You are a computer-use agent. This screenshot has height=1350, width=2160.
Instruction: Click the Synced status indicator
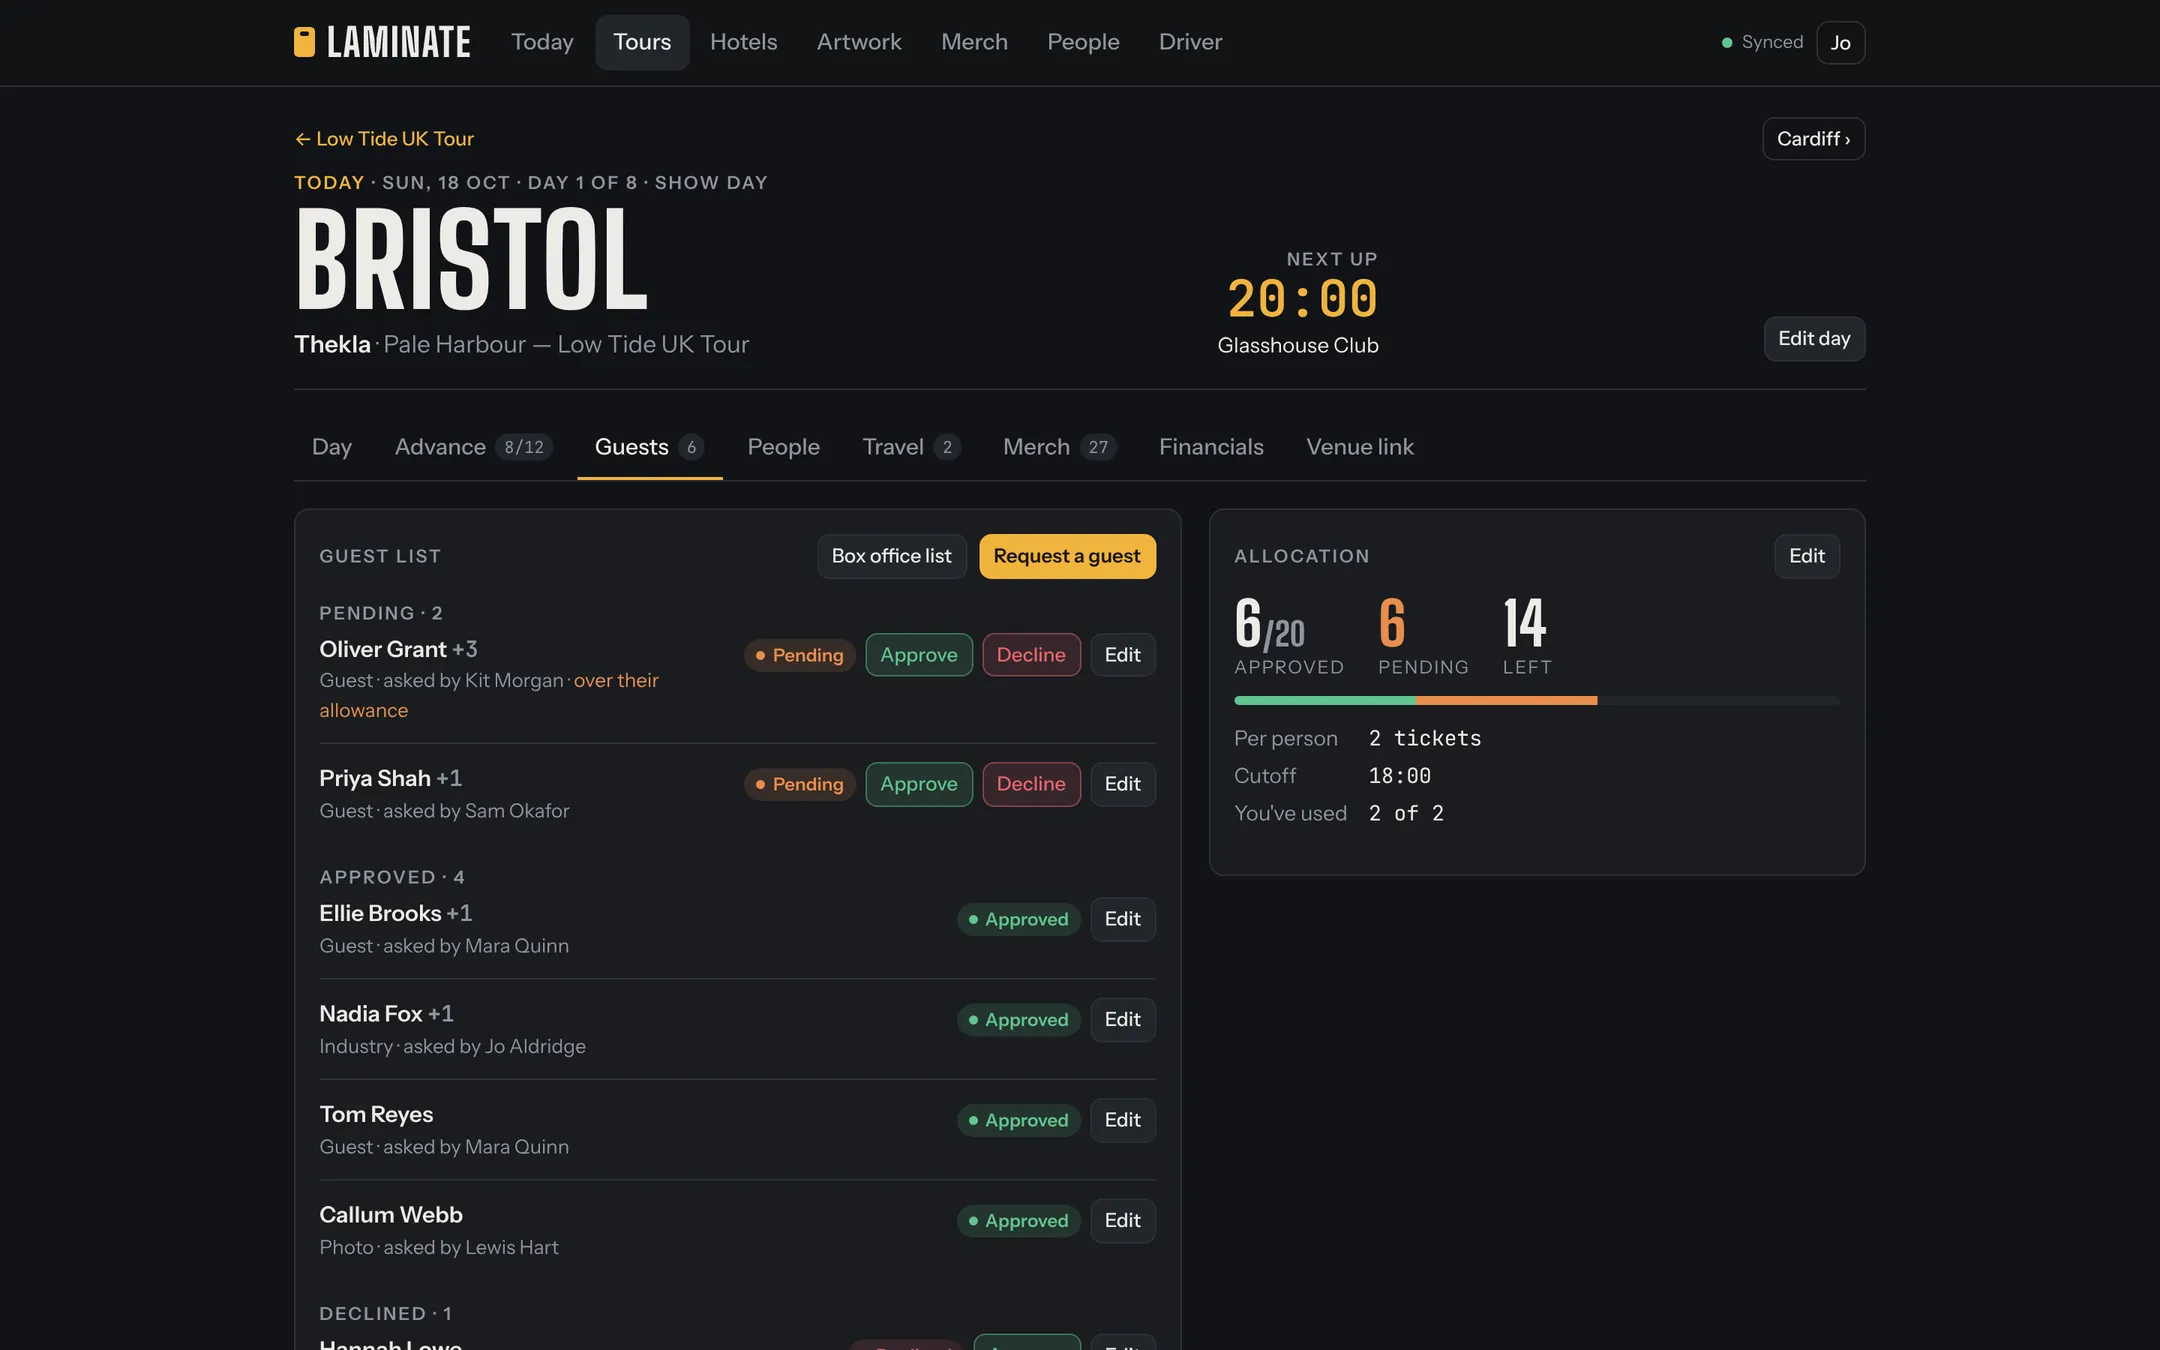(1762, 42)
